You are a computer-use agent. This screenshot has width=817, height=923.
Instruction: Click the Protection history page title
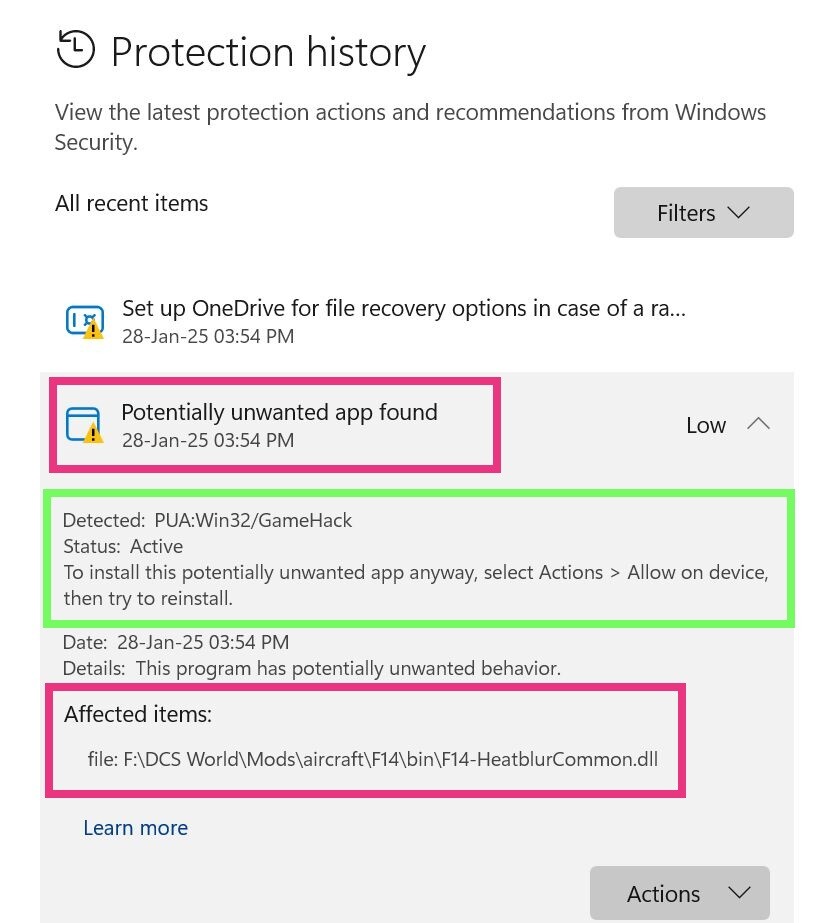pyautogui.click(x=268, y=52)
